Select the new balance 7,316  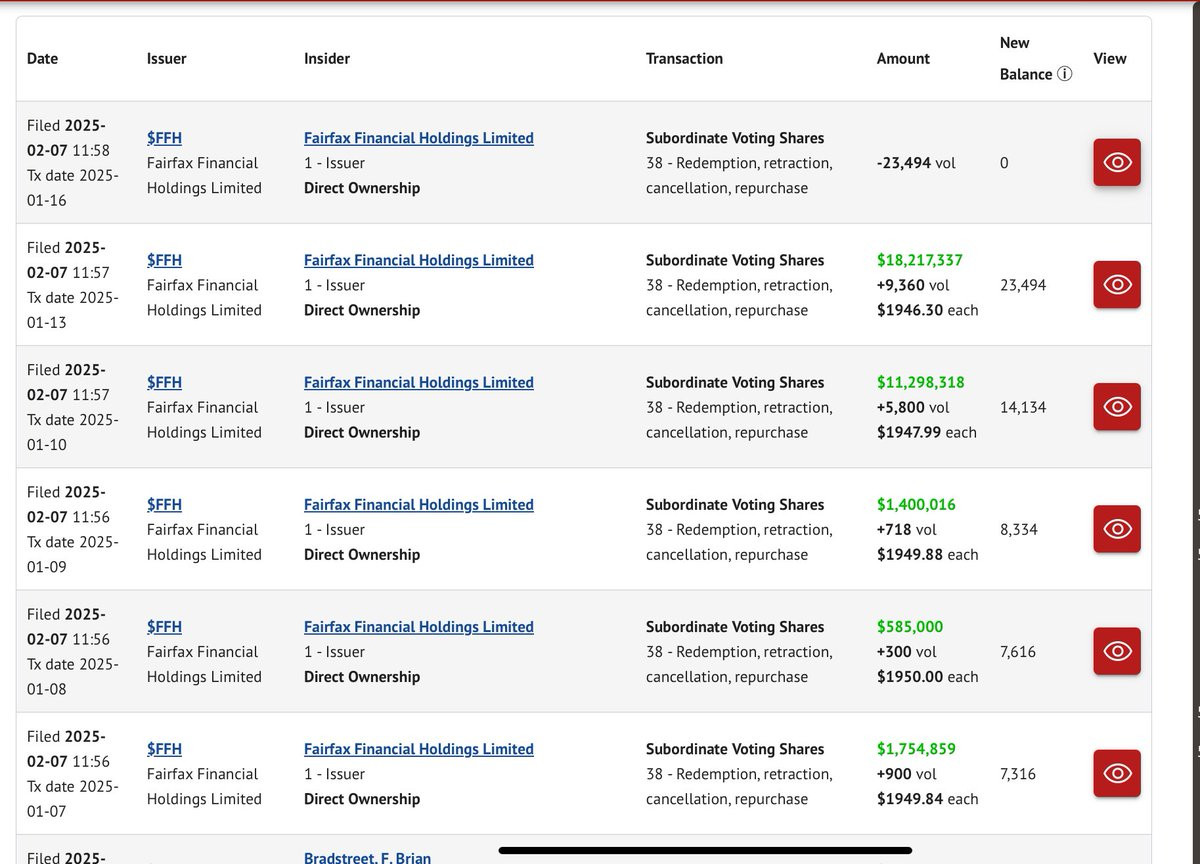(x=1018, y=773)
